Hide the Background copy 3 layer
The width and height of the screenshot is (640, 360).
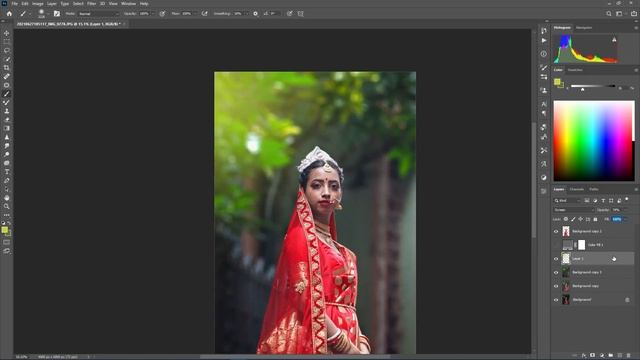tap(556, 272)
